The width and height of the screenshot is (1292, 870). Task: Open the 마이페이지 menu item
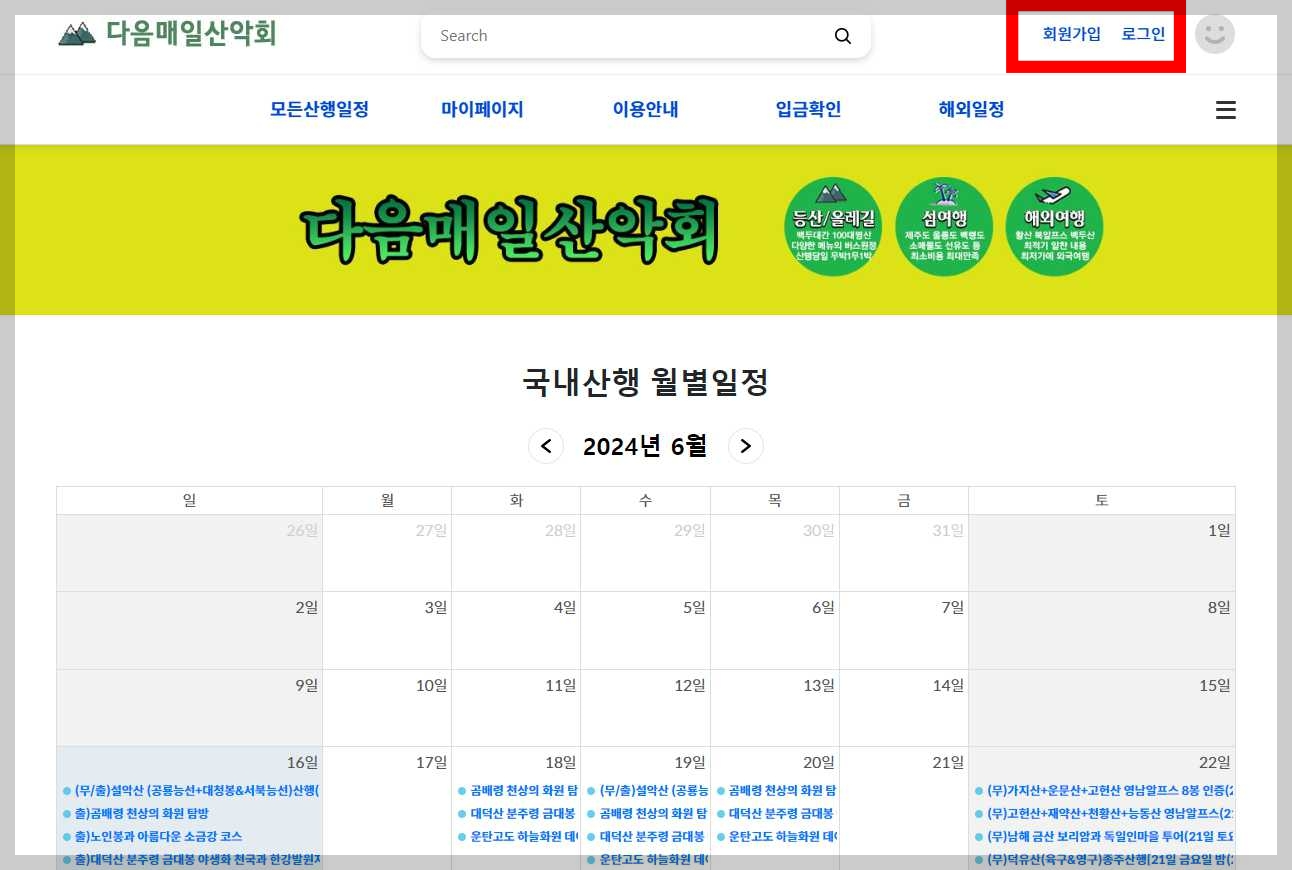481,110
